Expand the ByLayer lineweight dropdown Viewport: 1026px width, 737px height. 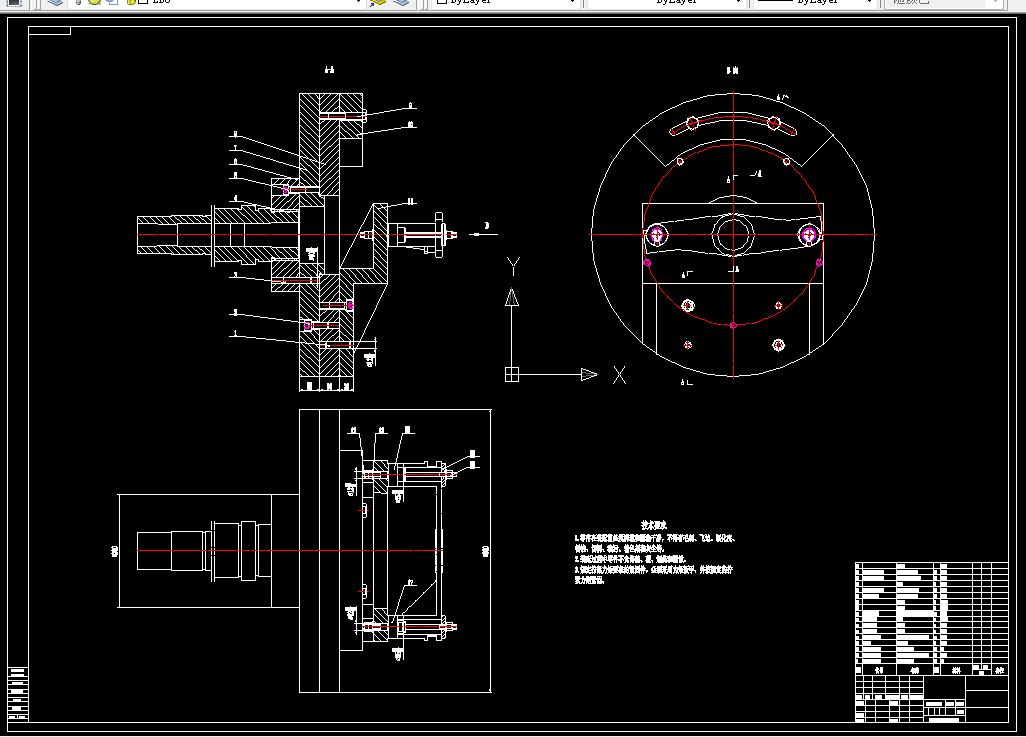click(x=815, y=2)
